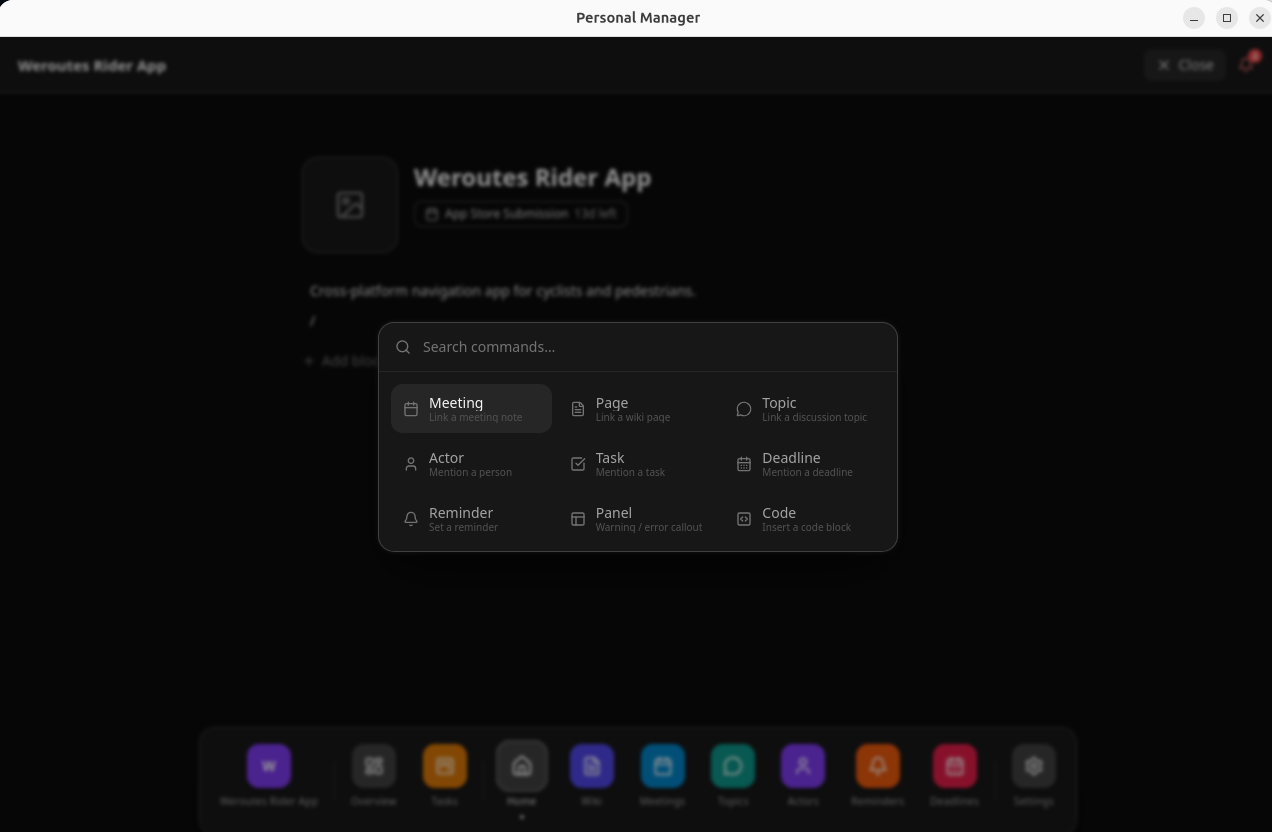Minimize the Personal Manager window
The height and width of the screenshot is (832, 1272).
click(x=1194, y=18)
